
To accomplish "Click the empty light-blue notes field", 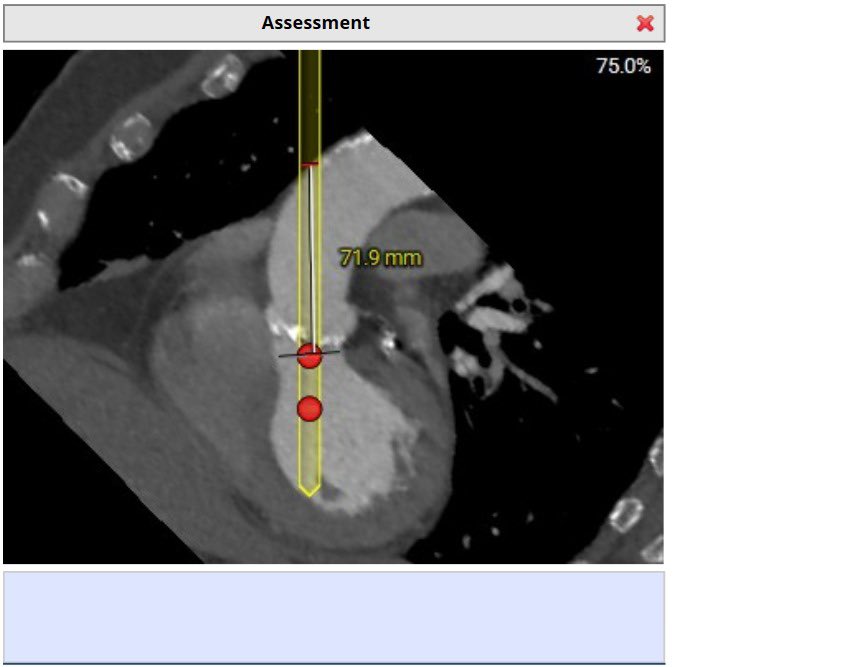I will [x=334, y=617].
